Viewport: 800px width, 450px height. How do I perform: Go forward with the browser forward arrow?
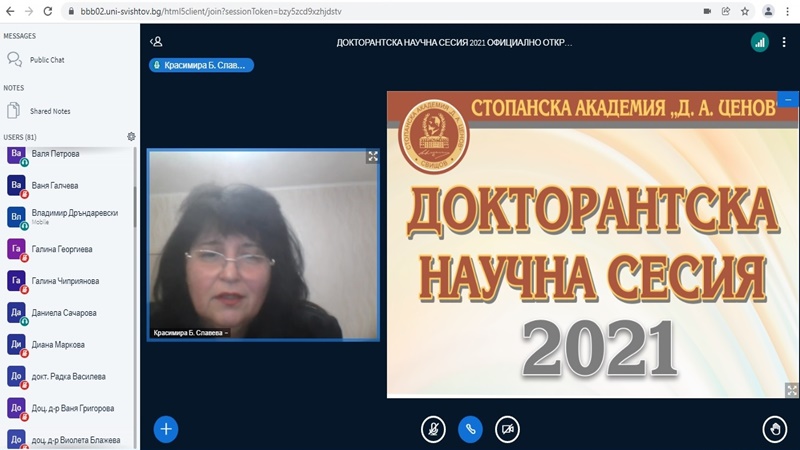click(x=29, y=11)
